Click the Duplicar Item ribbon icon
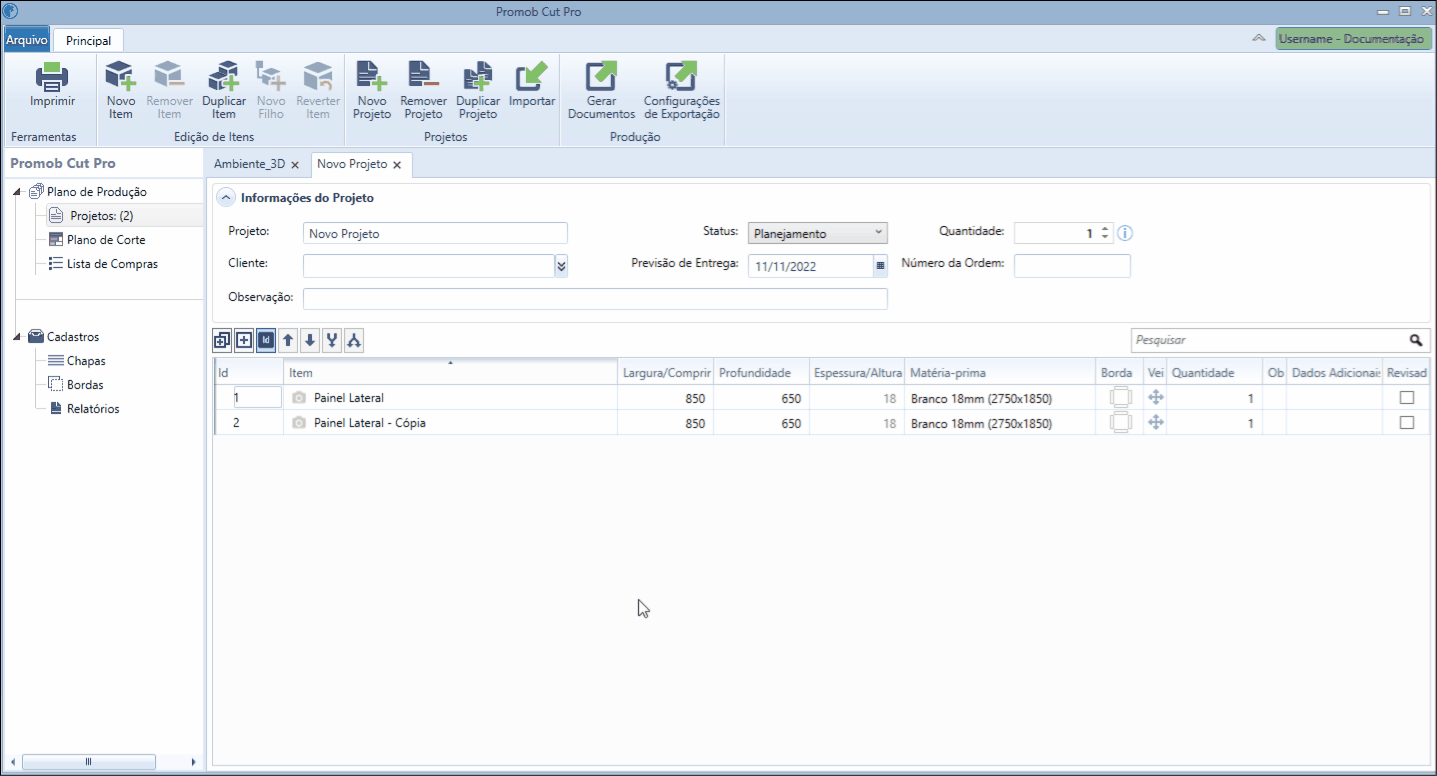This screenshot has width=1437, height=776. tap(223, 77)
